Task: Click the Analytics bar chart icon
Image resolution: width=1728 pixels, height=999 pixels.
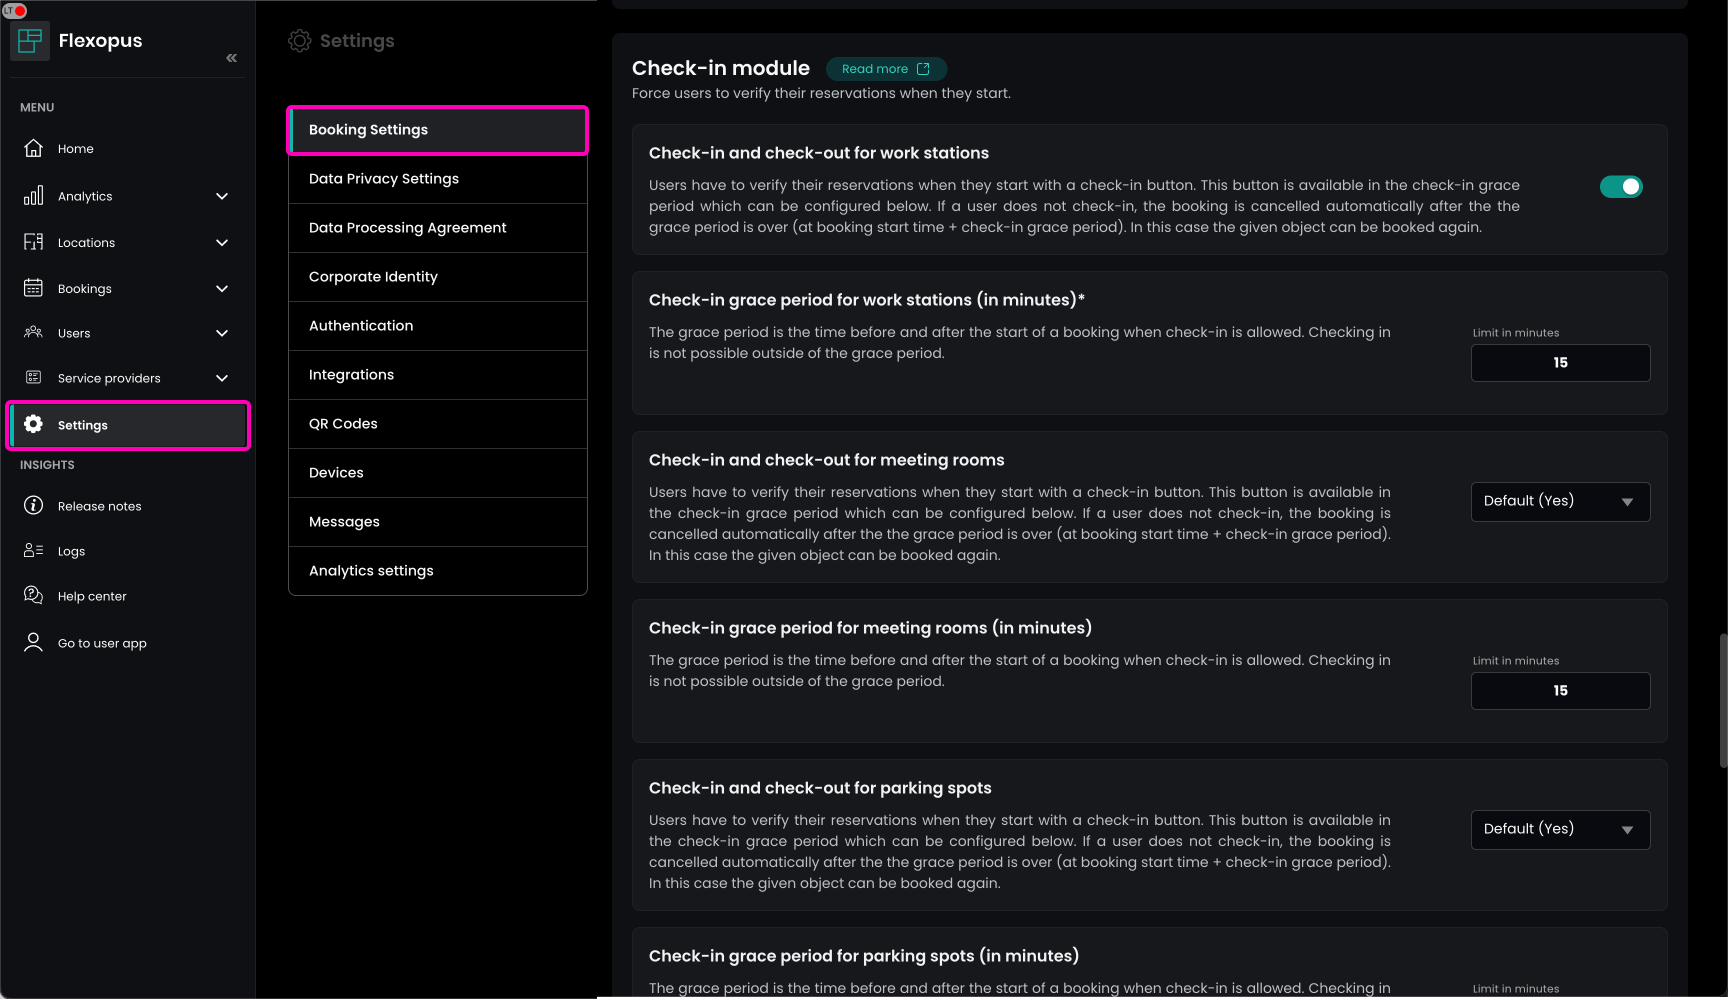Action: point(33,196)
